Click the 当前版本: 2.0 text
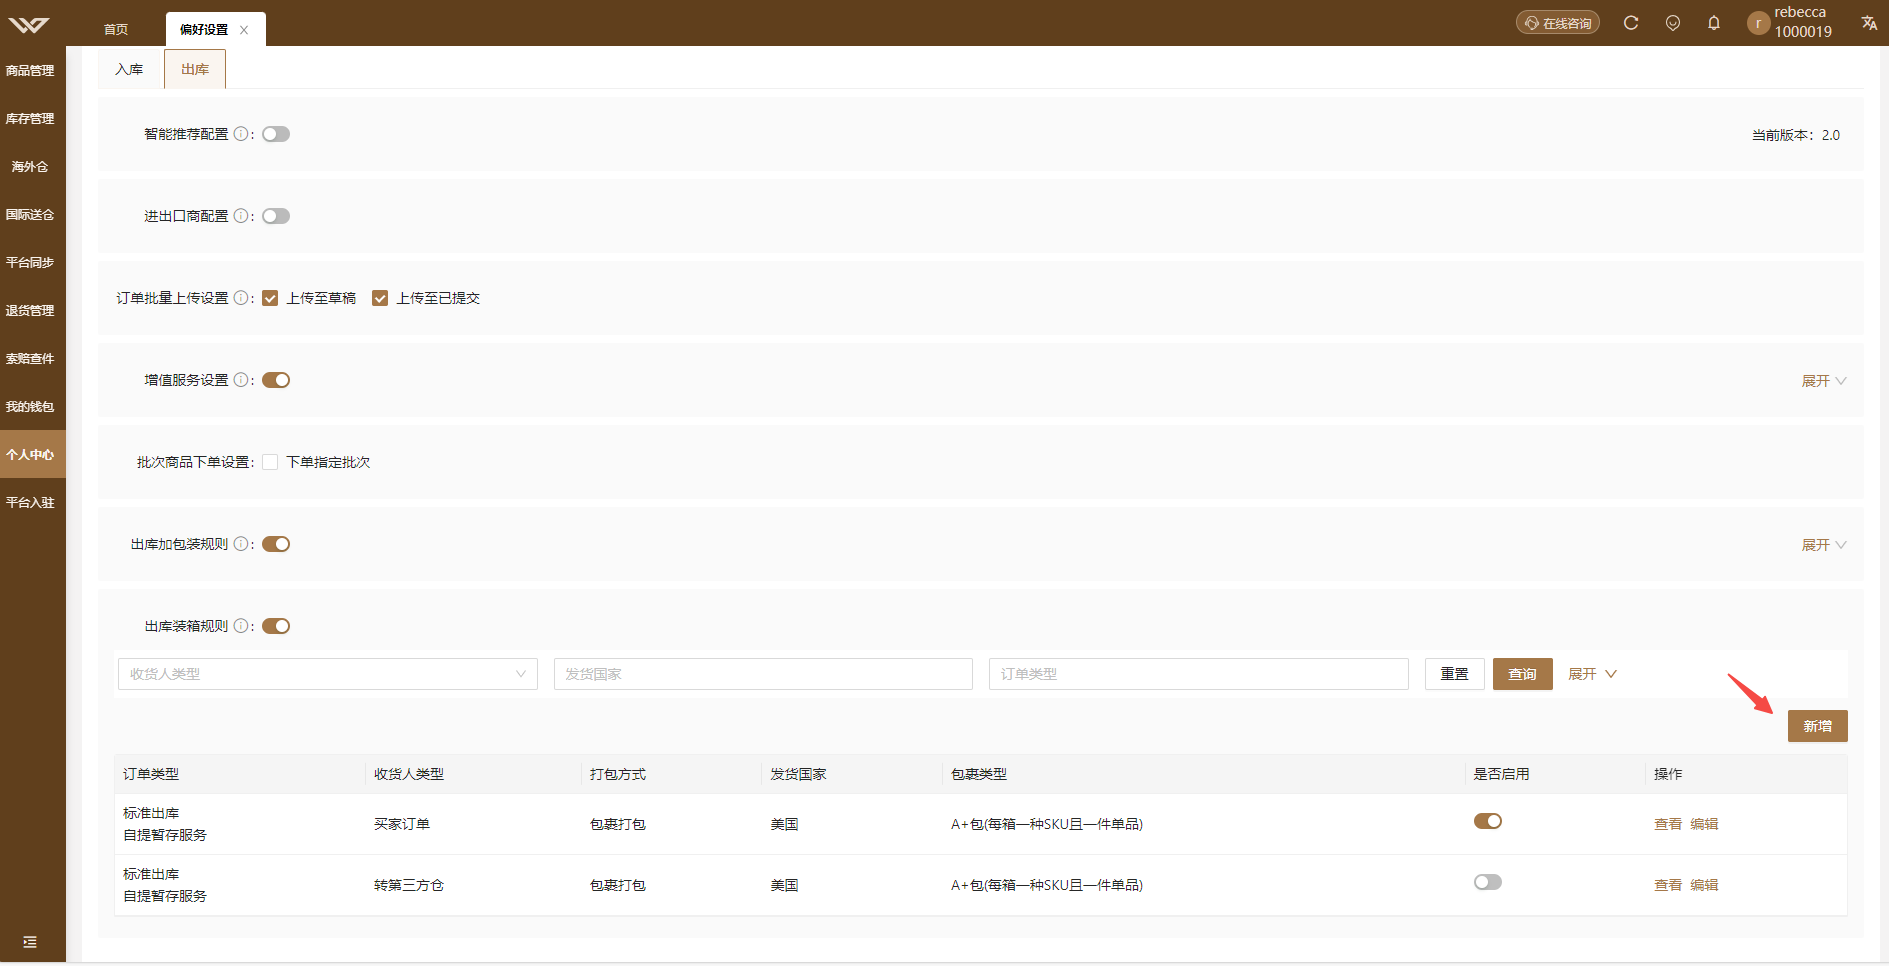The width and height of the screenshot is (1889, 966). 1796,135
